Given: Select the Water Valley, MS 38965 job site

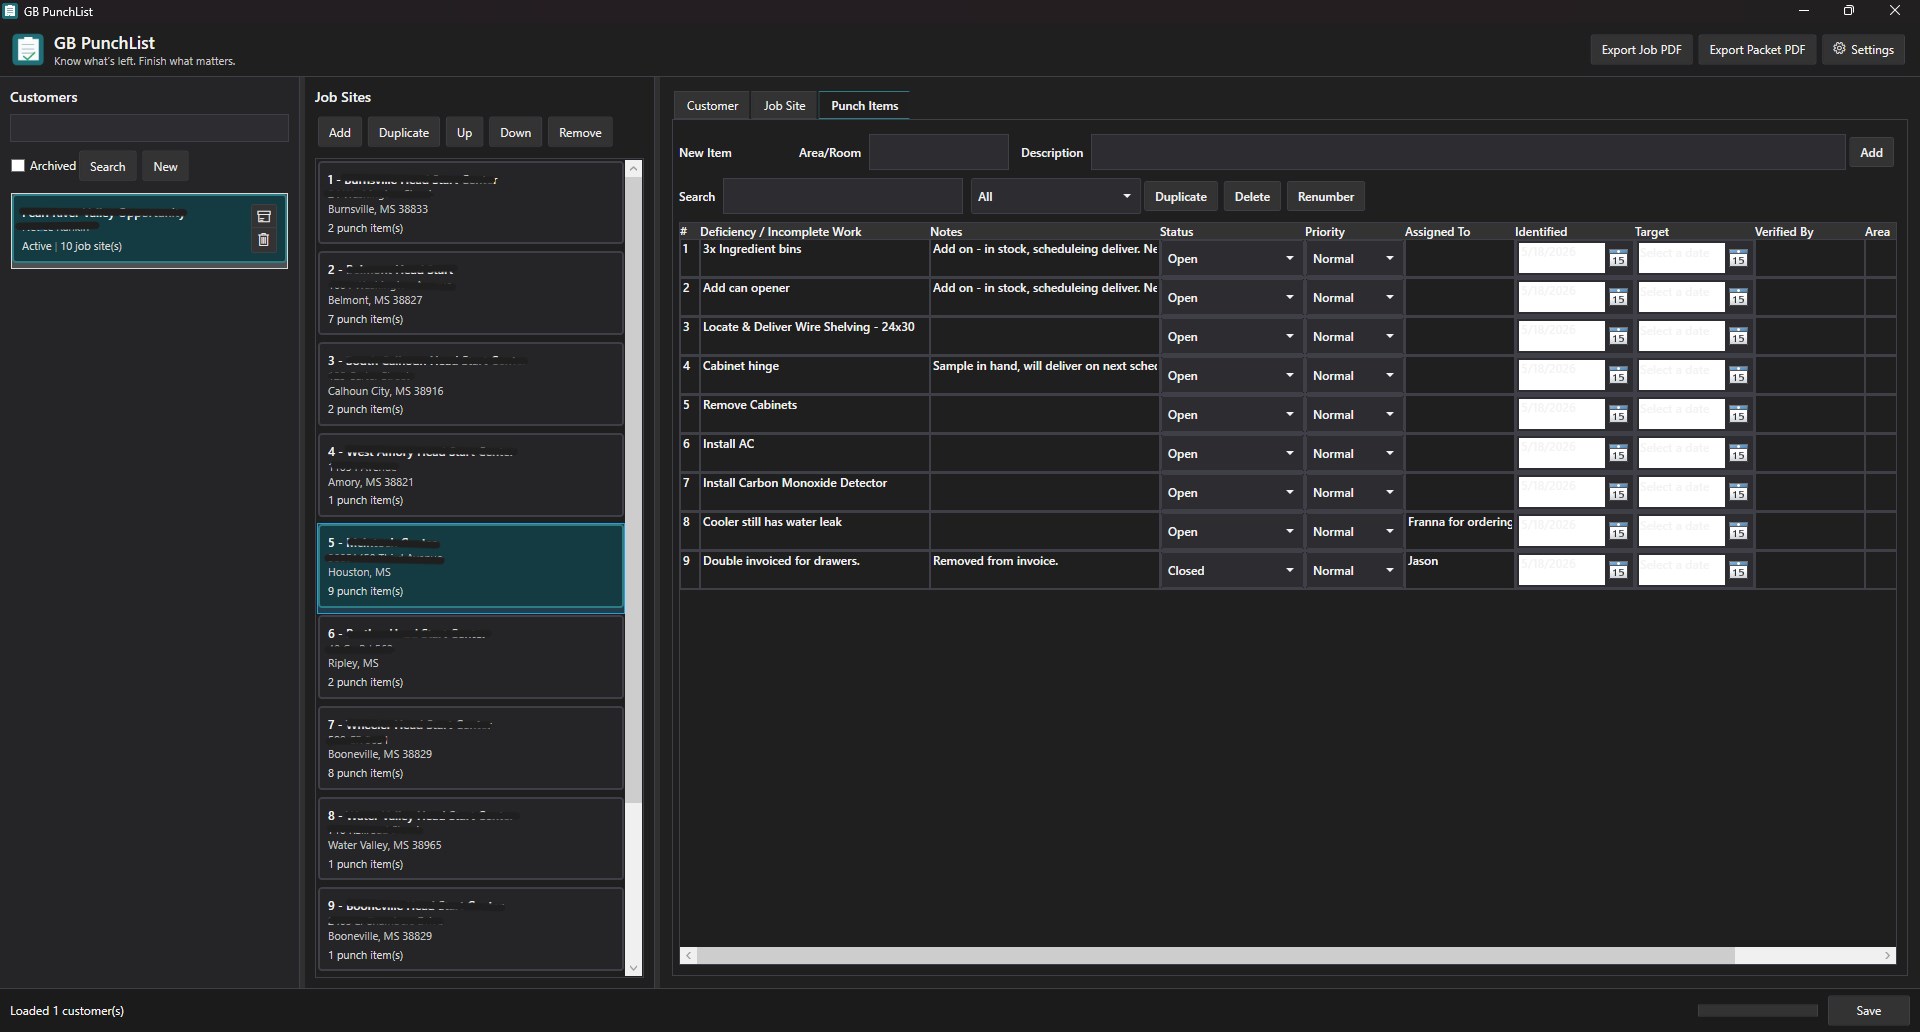Looking at the screenshot, I should click(x=470, y=838).
